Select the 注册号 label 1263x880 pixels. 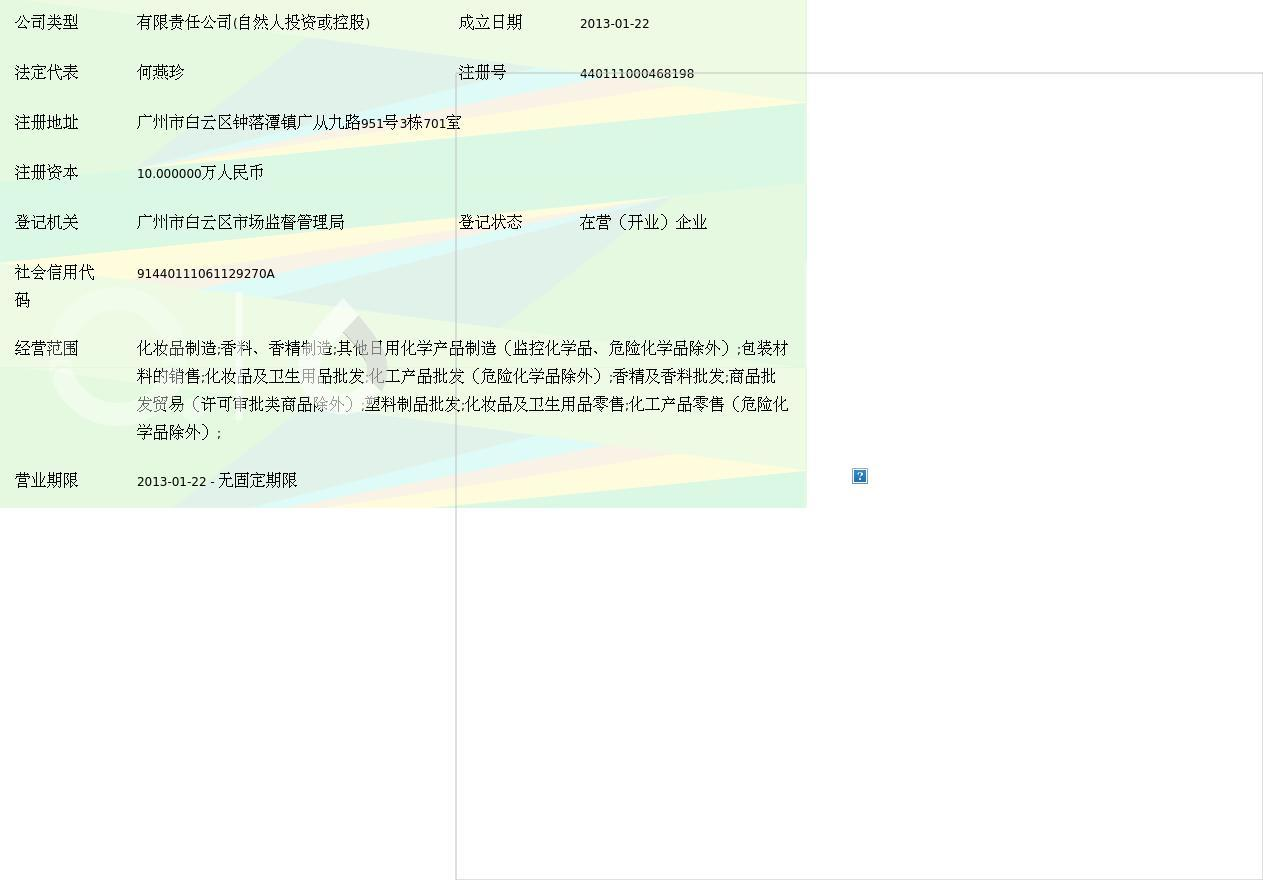[482, 72]
